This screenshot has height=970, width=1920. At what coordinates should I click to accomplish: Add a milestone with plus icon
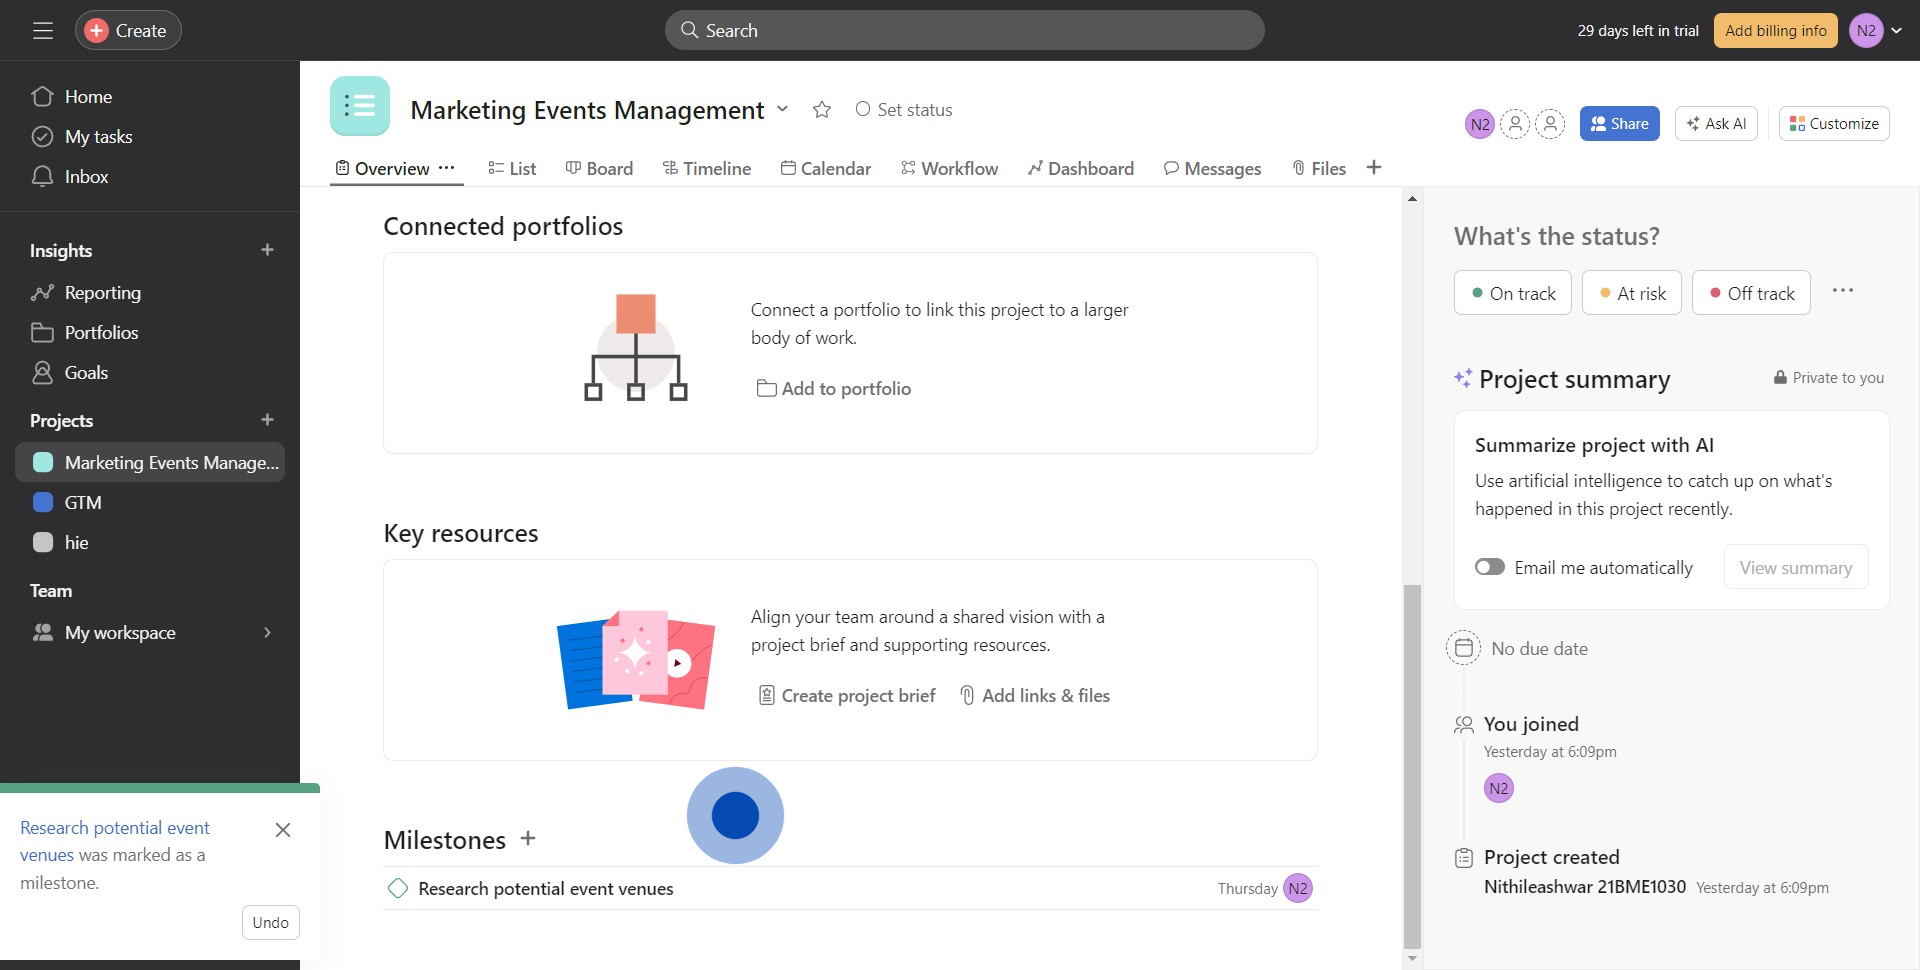coord(528,839)
